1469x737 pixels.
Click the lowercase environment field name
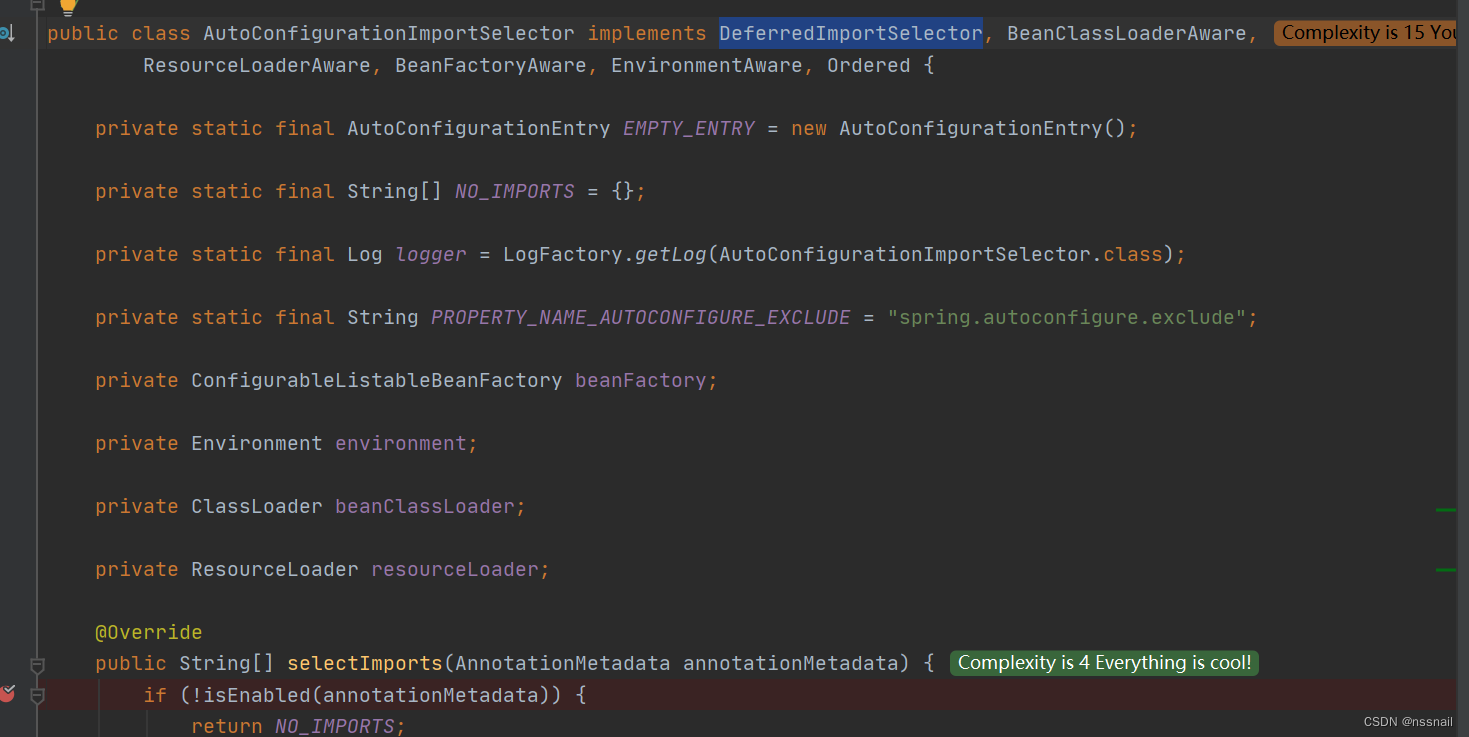(x=401, y=443)
